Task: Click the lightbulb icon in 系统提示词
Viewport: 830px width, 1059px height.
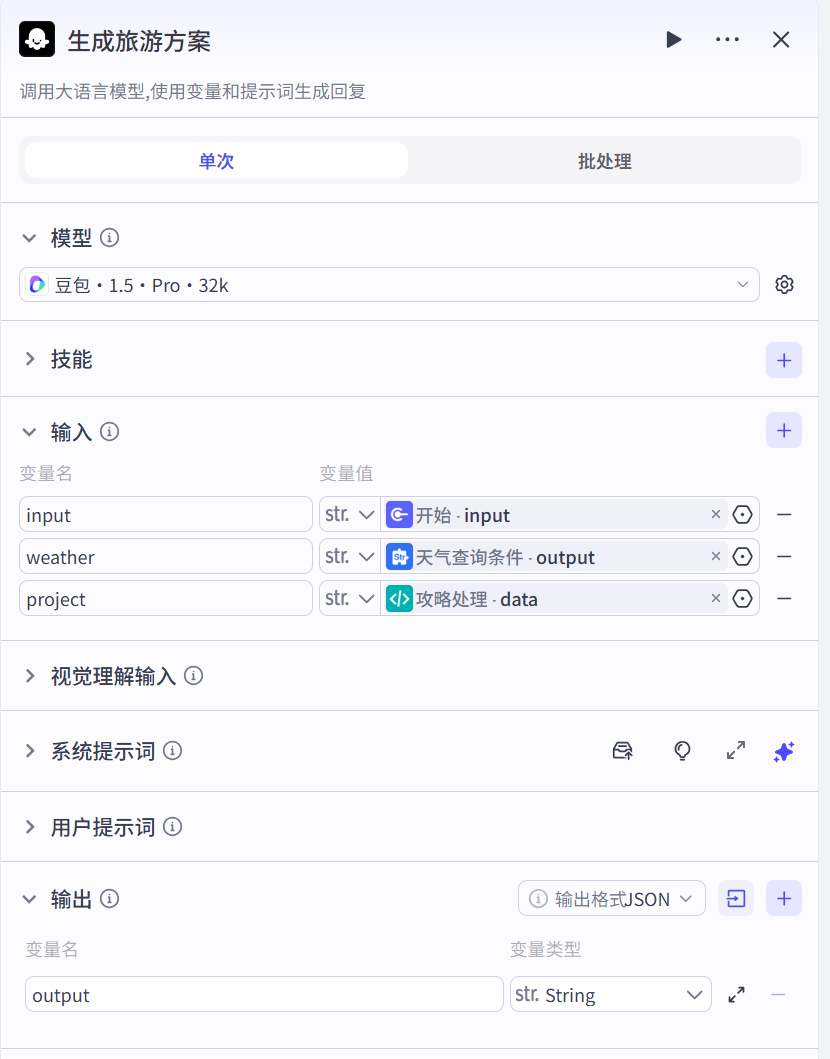Action: click(x=682, y=751)
